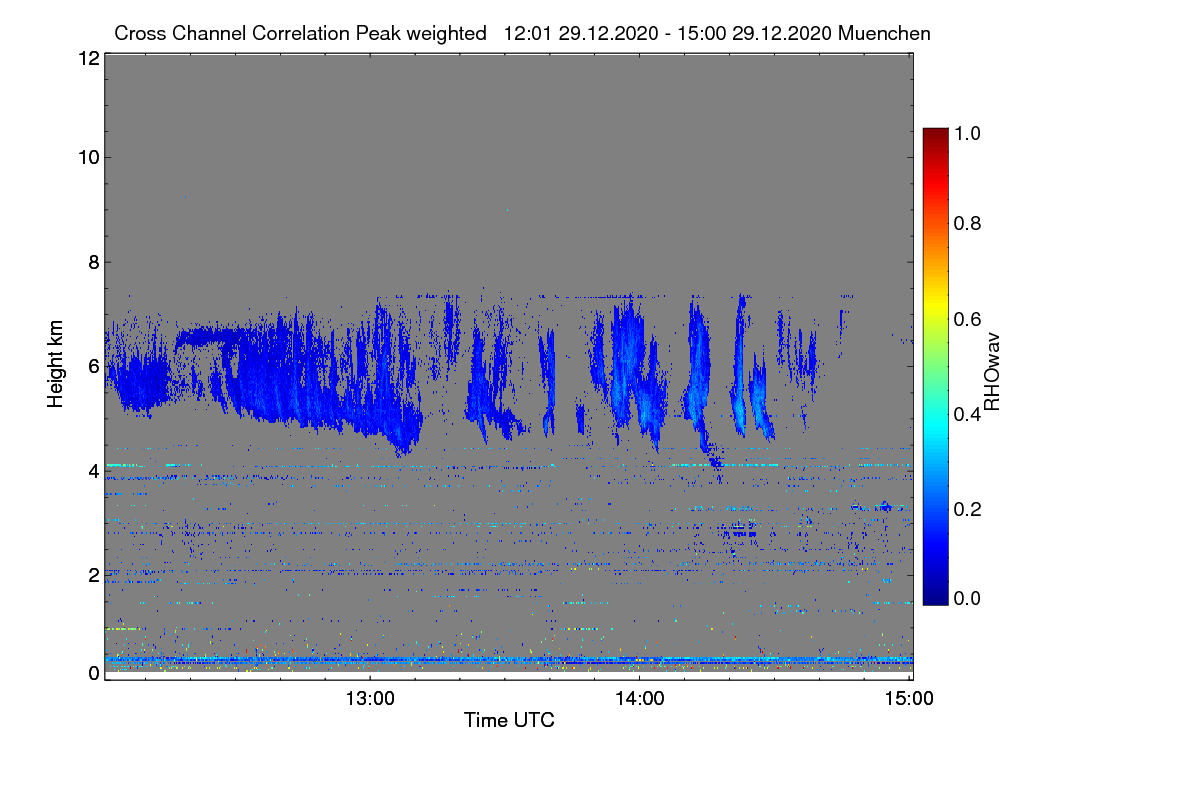Click the date range '12:01 29.12.2020 - 15:00 29.12.2020' in title

click(x=669, y=33)
